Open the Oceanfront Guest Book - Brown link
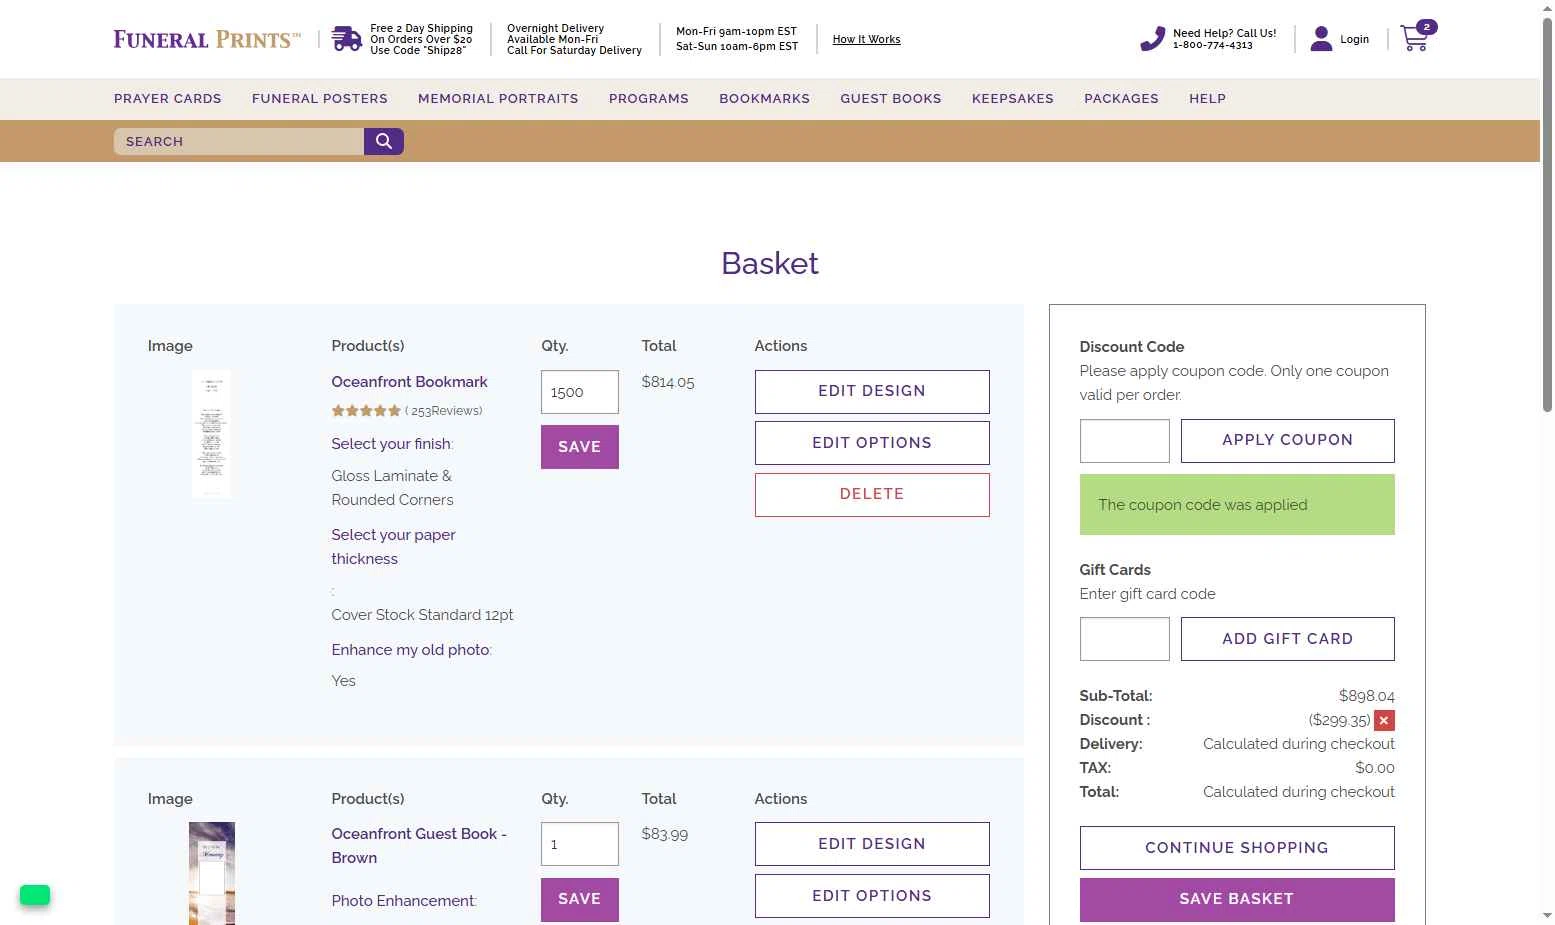Screen dimensions: 1555x925 pyautogui.click(x=419, y=846)
